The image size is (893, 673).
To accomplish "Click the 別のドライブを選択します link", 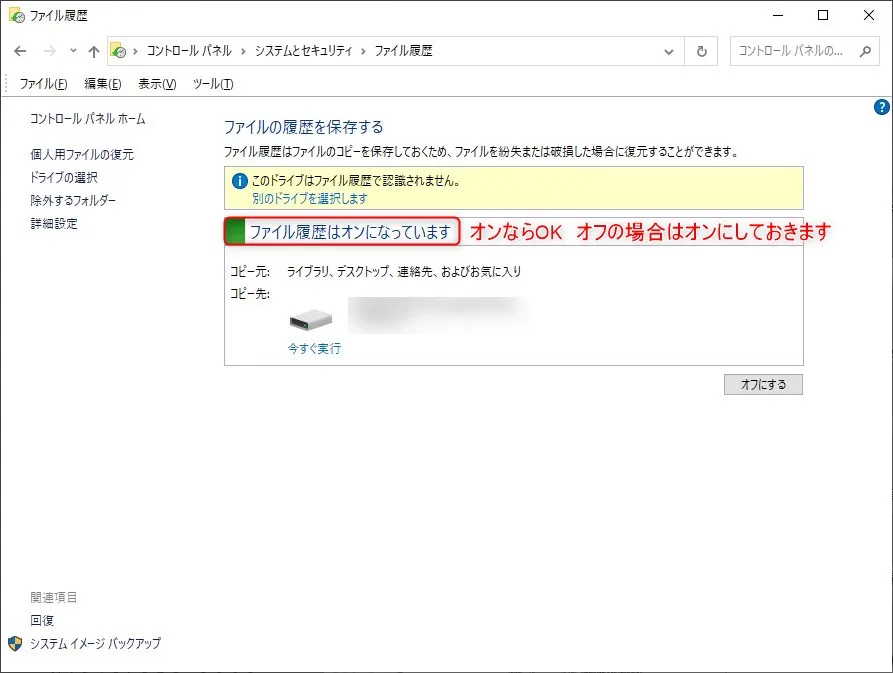I will [x=309, y=198].
